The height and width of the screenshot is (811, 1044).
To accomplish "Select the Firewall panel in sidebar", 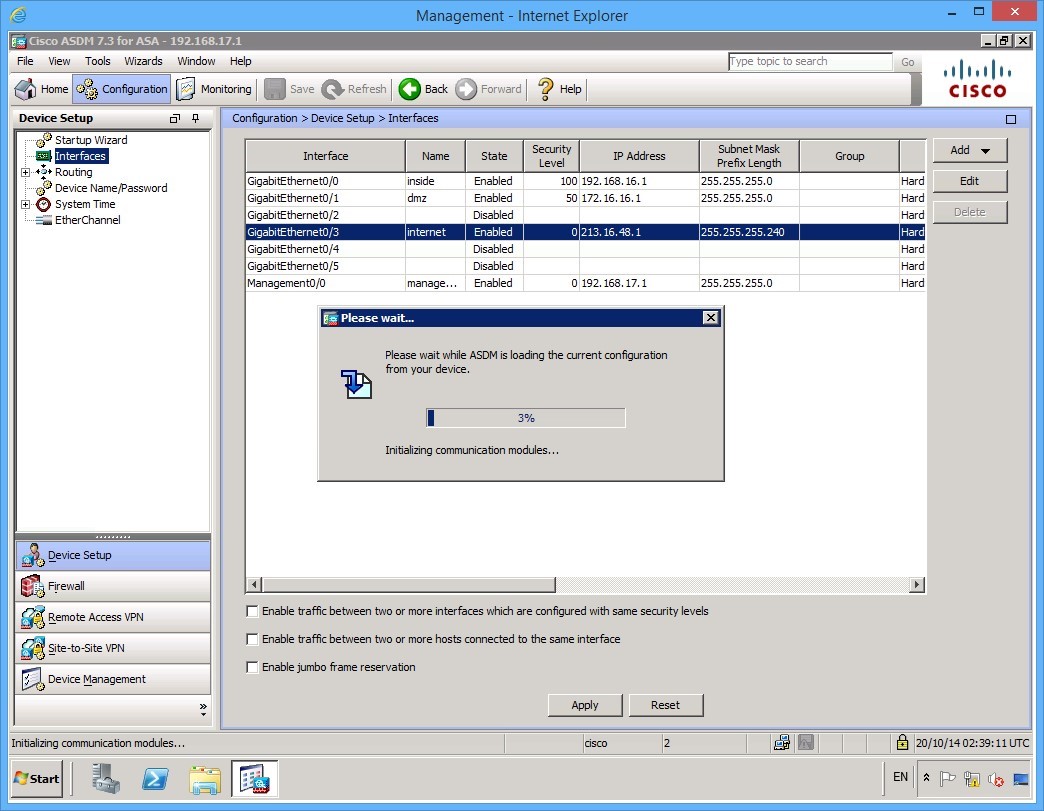I will (x=64, y=586).
